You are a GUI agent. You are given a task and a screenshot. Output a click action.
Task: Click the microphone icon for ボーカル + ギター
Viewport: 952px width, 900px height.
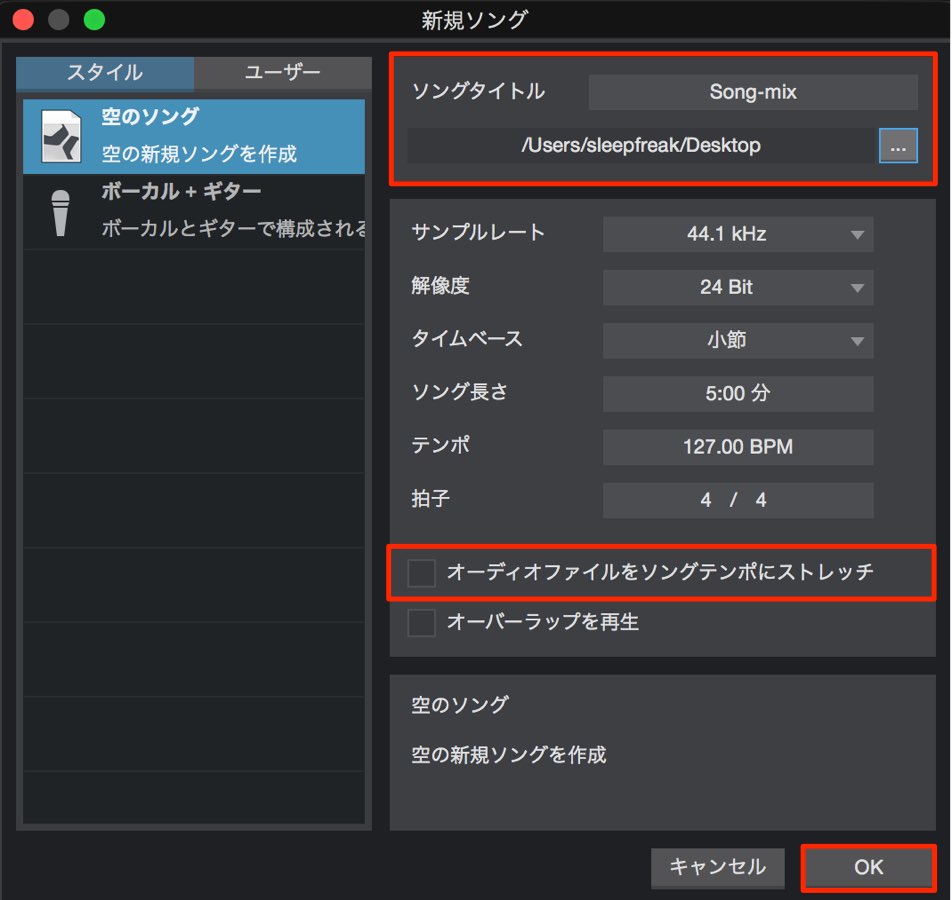click(x=60, y=213)
